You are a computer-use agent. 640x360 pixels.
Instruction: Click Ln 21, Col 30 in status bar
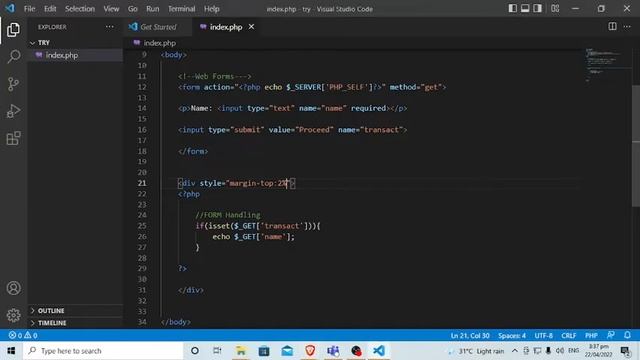(x=470, y=336)
